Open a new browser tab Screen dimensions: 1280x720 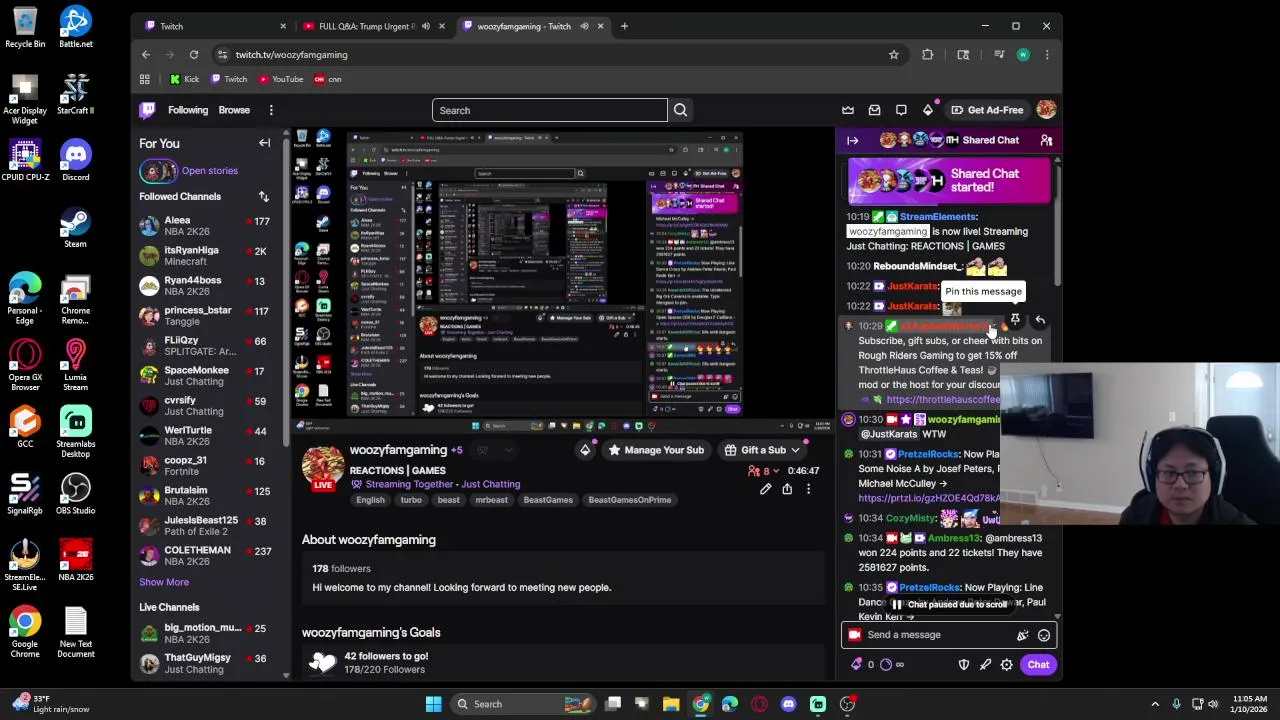pyautogui.click(x=624, y=26)
